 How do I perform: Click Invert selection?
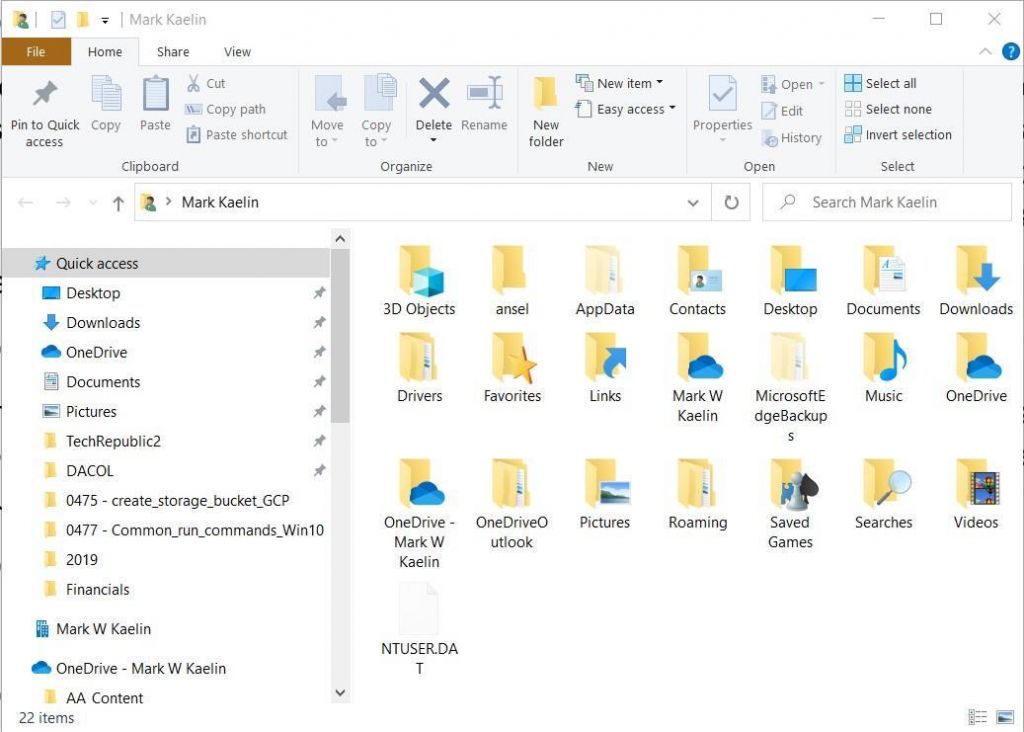tap(896, 135)
